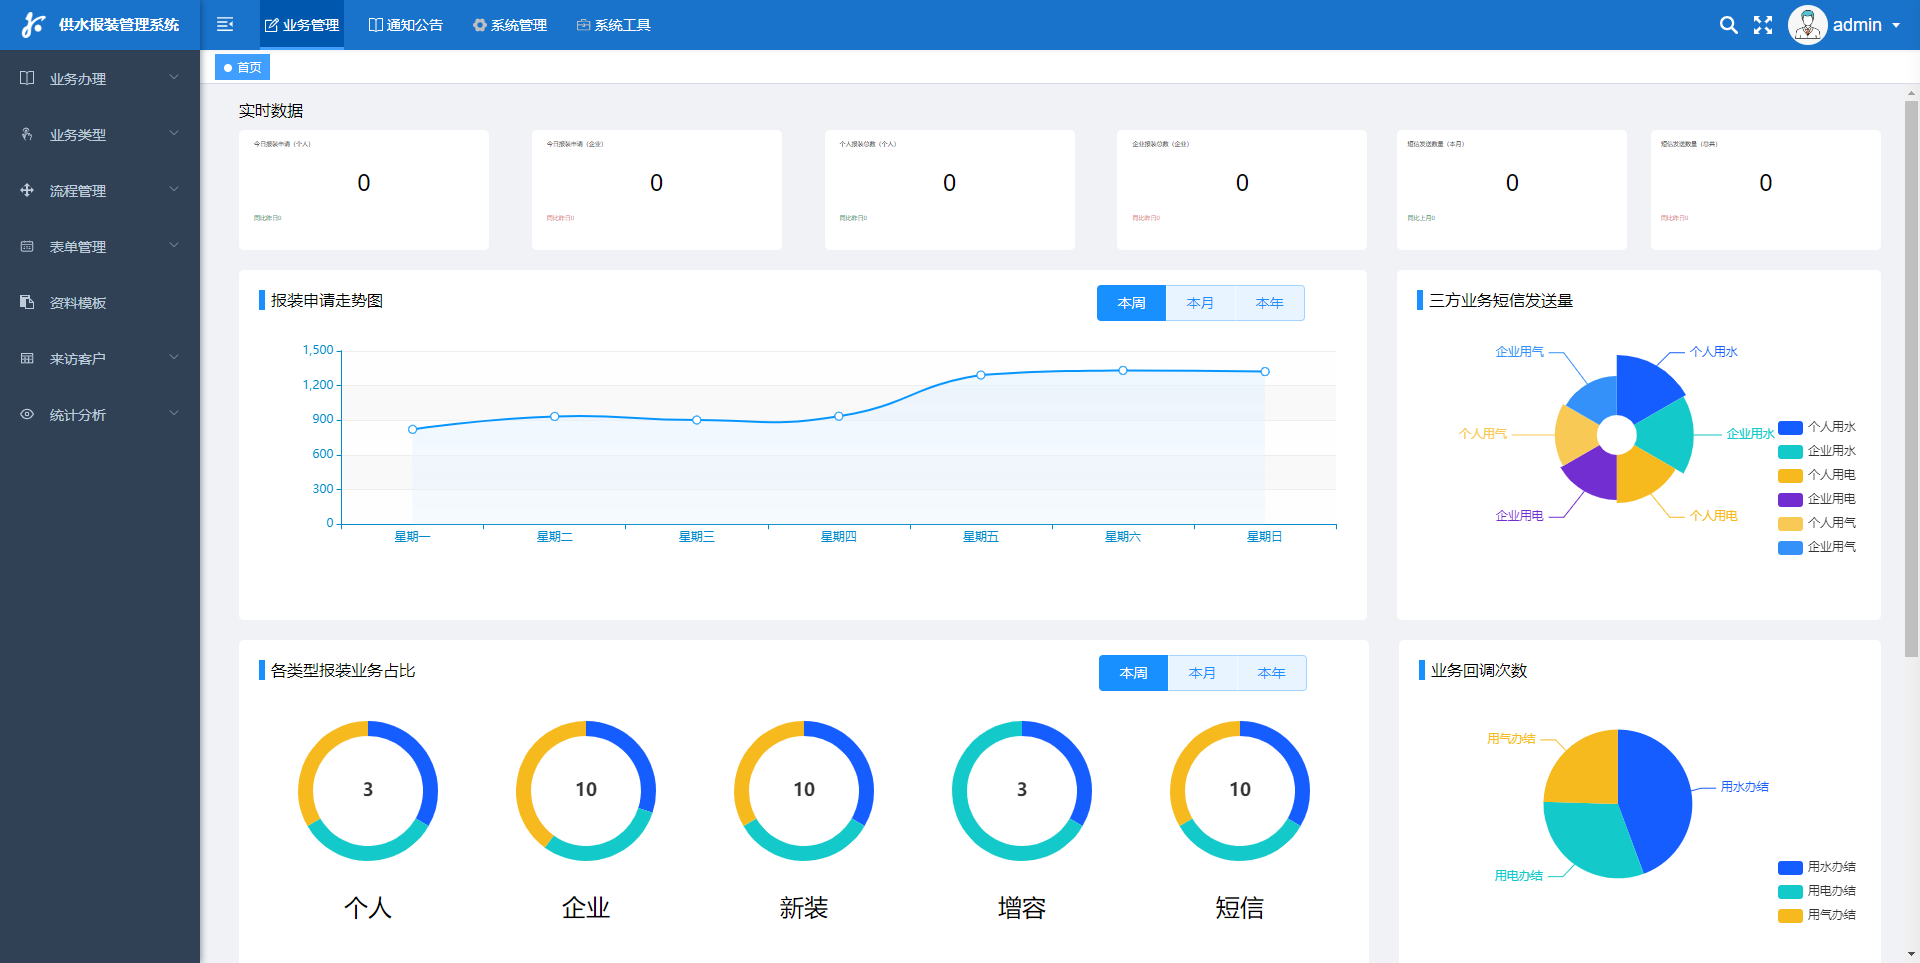
Task: Select 本月 in the trend chart
Action: pos(1200,303)
